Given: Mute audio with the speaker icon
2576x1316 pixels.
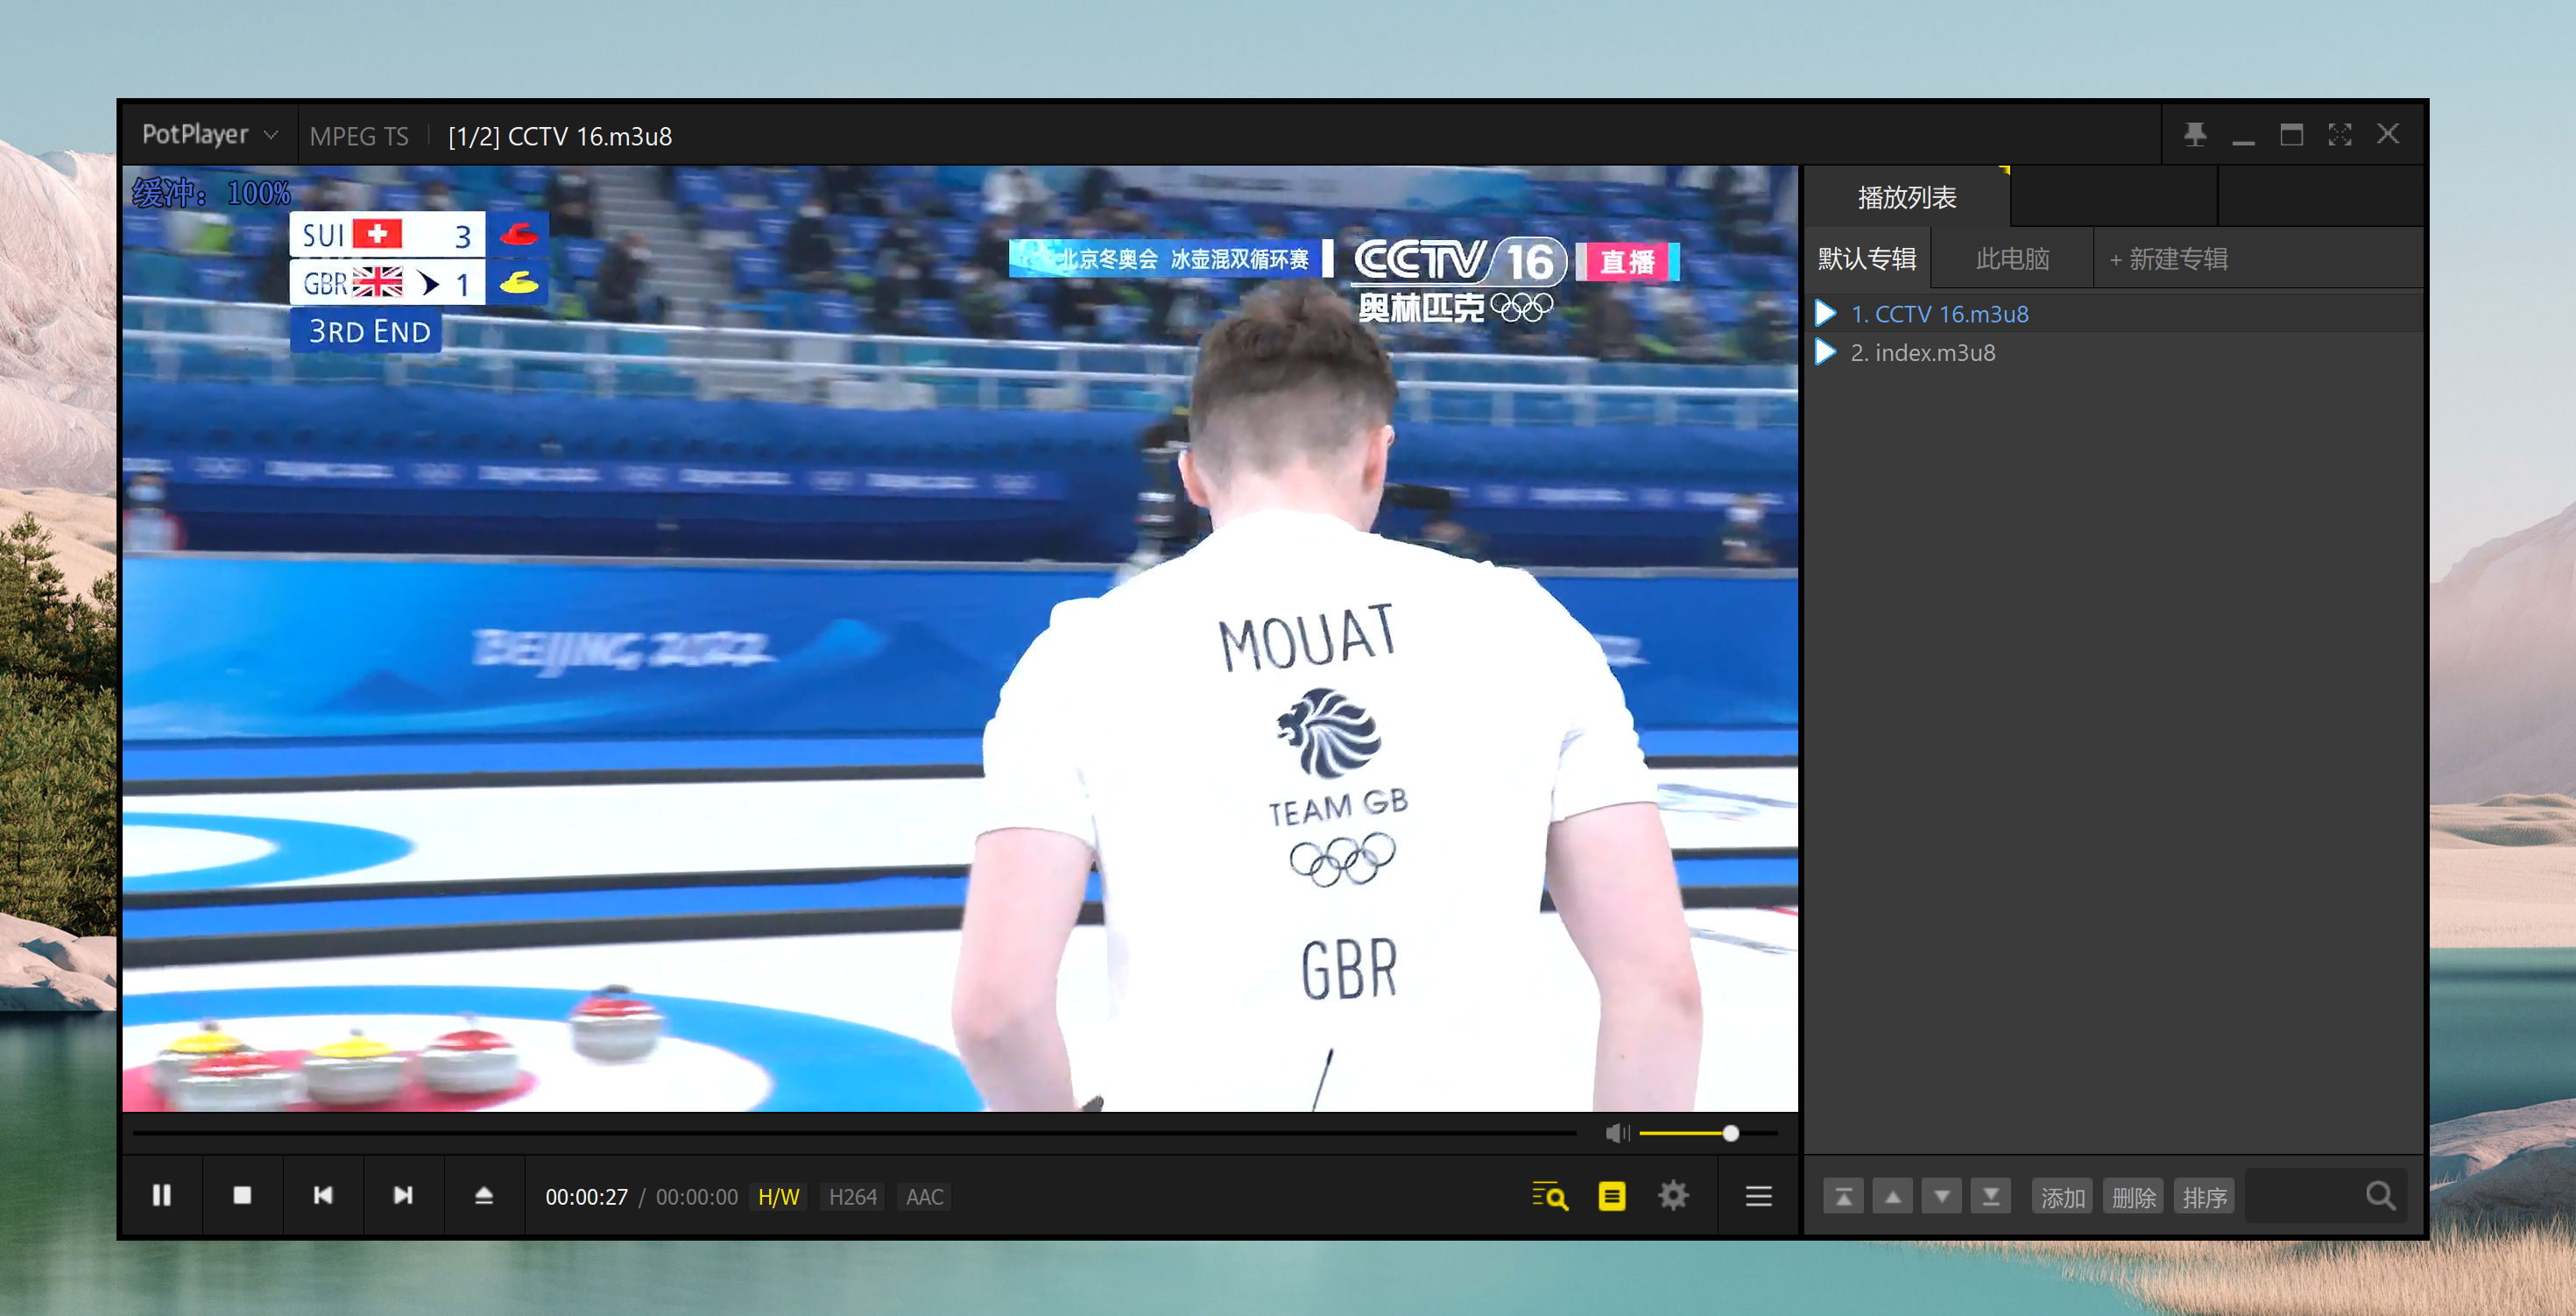Looking at the screenshot, I should click(1615, 1133).
